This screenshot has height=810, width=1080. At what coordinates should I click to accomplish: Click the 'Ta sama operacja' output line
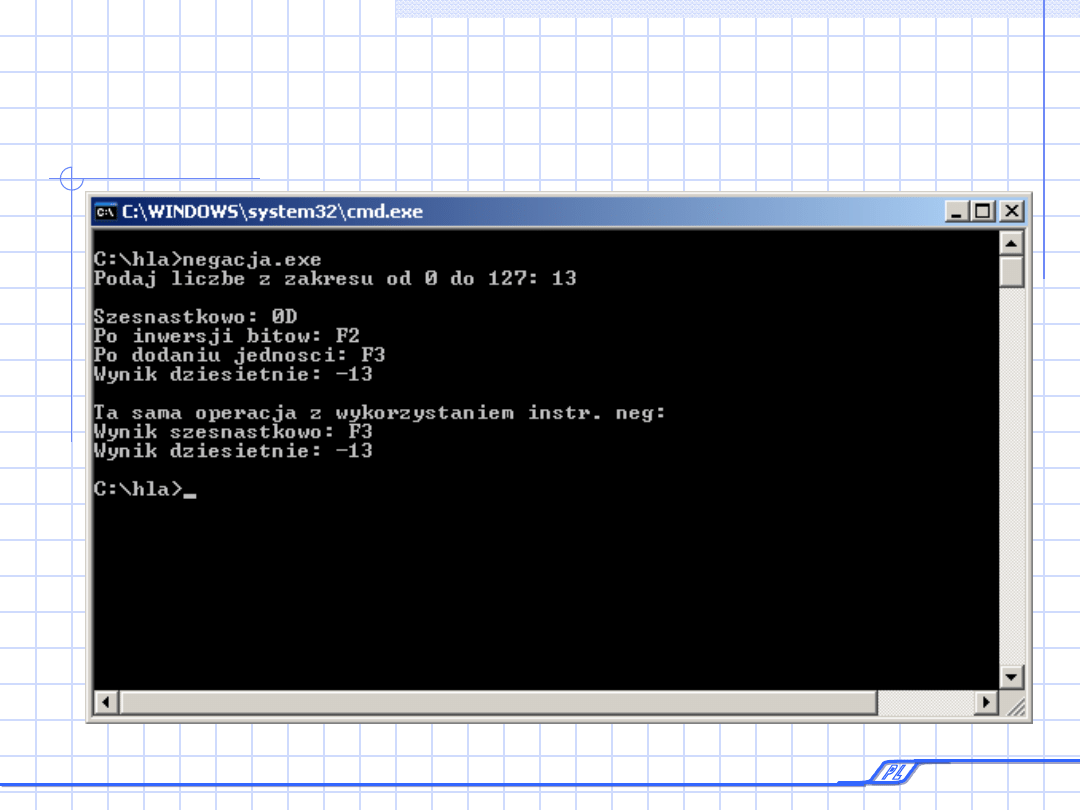pyautogui.click(x=379, y=413)
